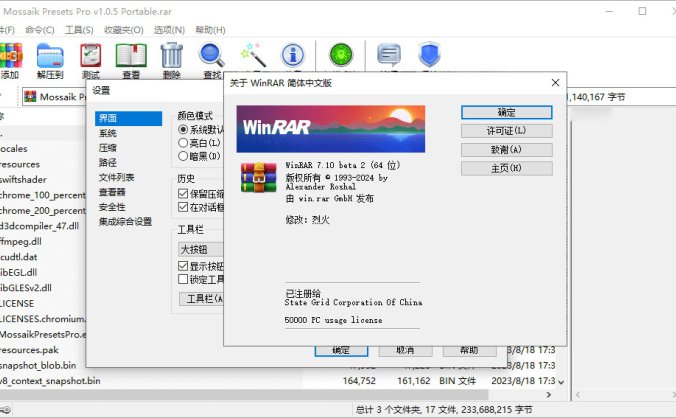Select the libGLESv2.dll file row

pyautogui.click(x=26, y=288)
